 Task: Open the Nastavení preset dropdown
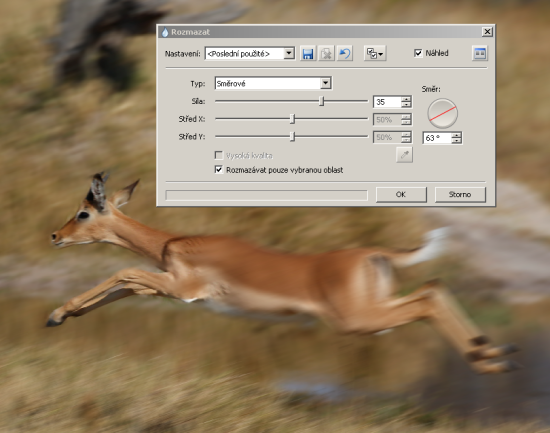pyautogui.click(x=289, y=53)
